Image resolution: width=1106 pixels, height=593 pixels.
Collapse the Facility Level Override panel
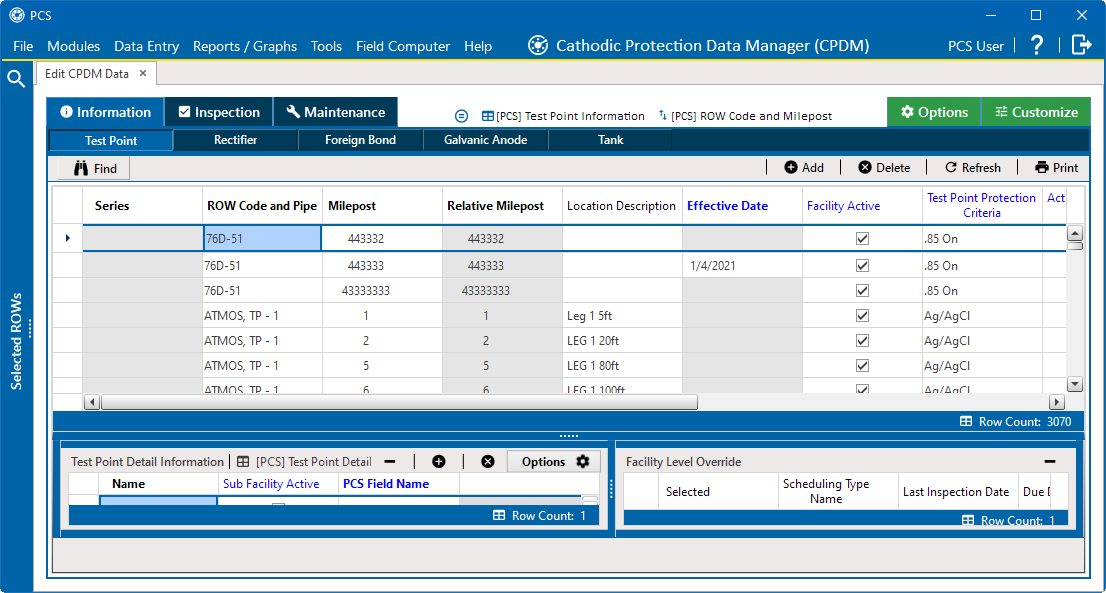(x=1049, y=461)
